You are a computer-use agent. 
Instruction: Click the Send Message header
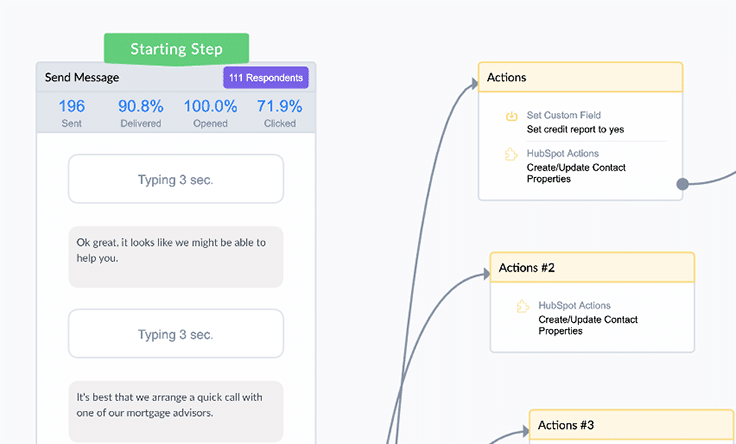click(82, 78)
